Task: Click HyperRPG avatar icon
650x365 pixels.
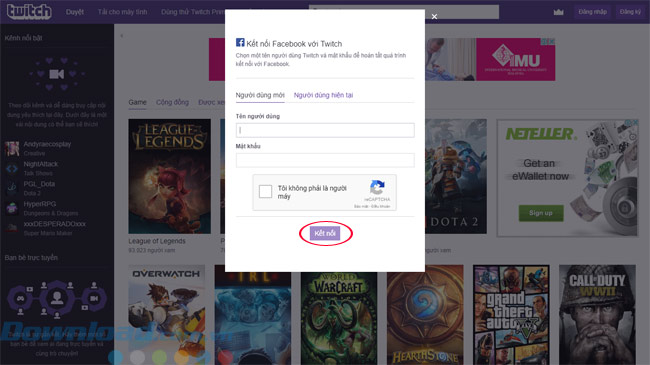Action: (12, 208)
